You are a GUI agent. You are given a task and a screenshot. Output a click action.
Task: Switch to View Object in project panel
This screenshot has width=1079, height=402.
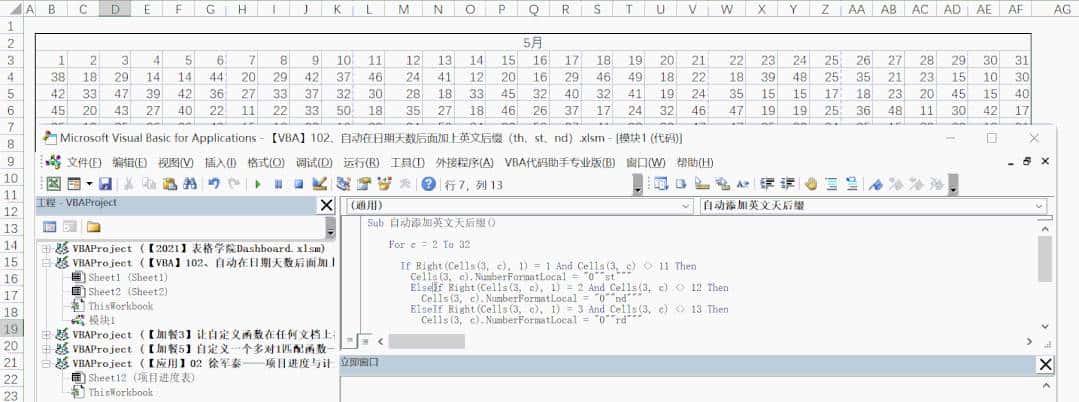tap(70, 227)
